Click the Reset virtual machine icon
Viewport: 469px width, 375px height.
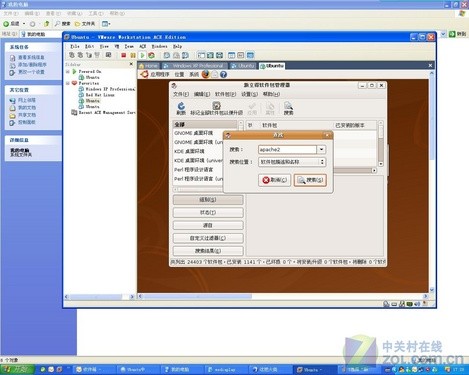tap(152, 55)
